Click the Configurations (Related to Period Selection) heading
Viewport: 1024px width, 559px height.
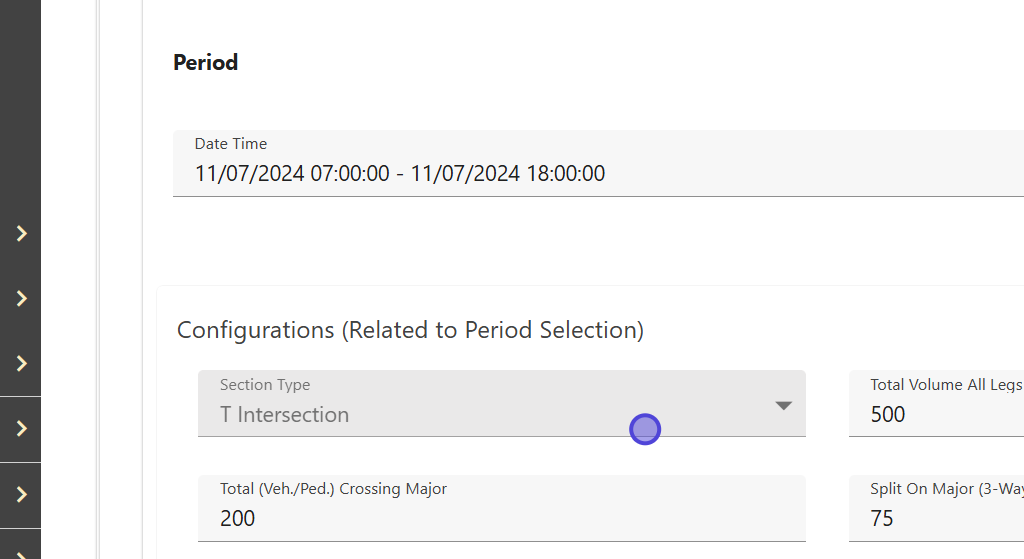coord(410,330)
